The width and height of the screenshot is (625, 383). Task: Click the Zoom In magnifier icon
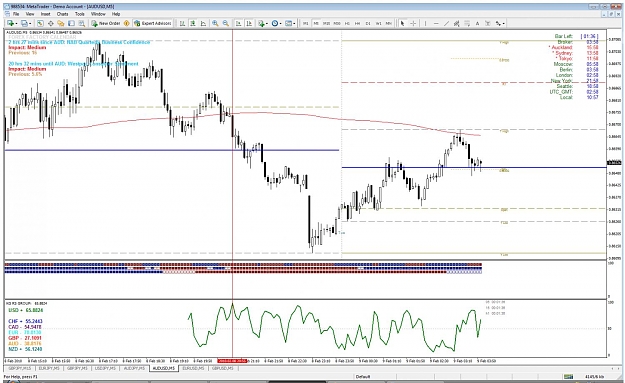pyautogui.click(x=215, y=24)
